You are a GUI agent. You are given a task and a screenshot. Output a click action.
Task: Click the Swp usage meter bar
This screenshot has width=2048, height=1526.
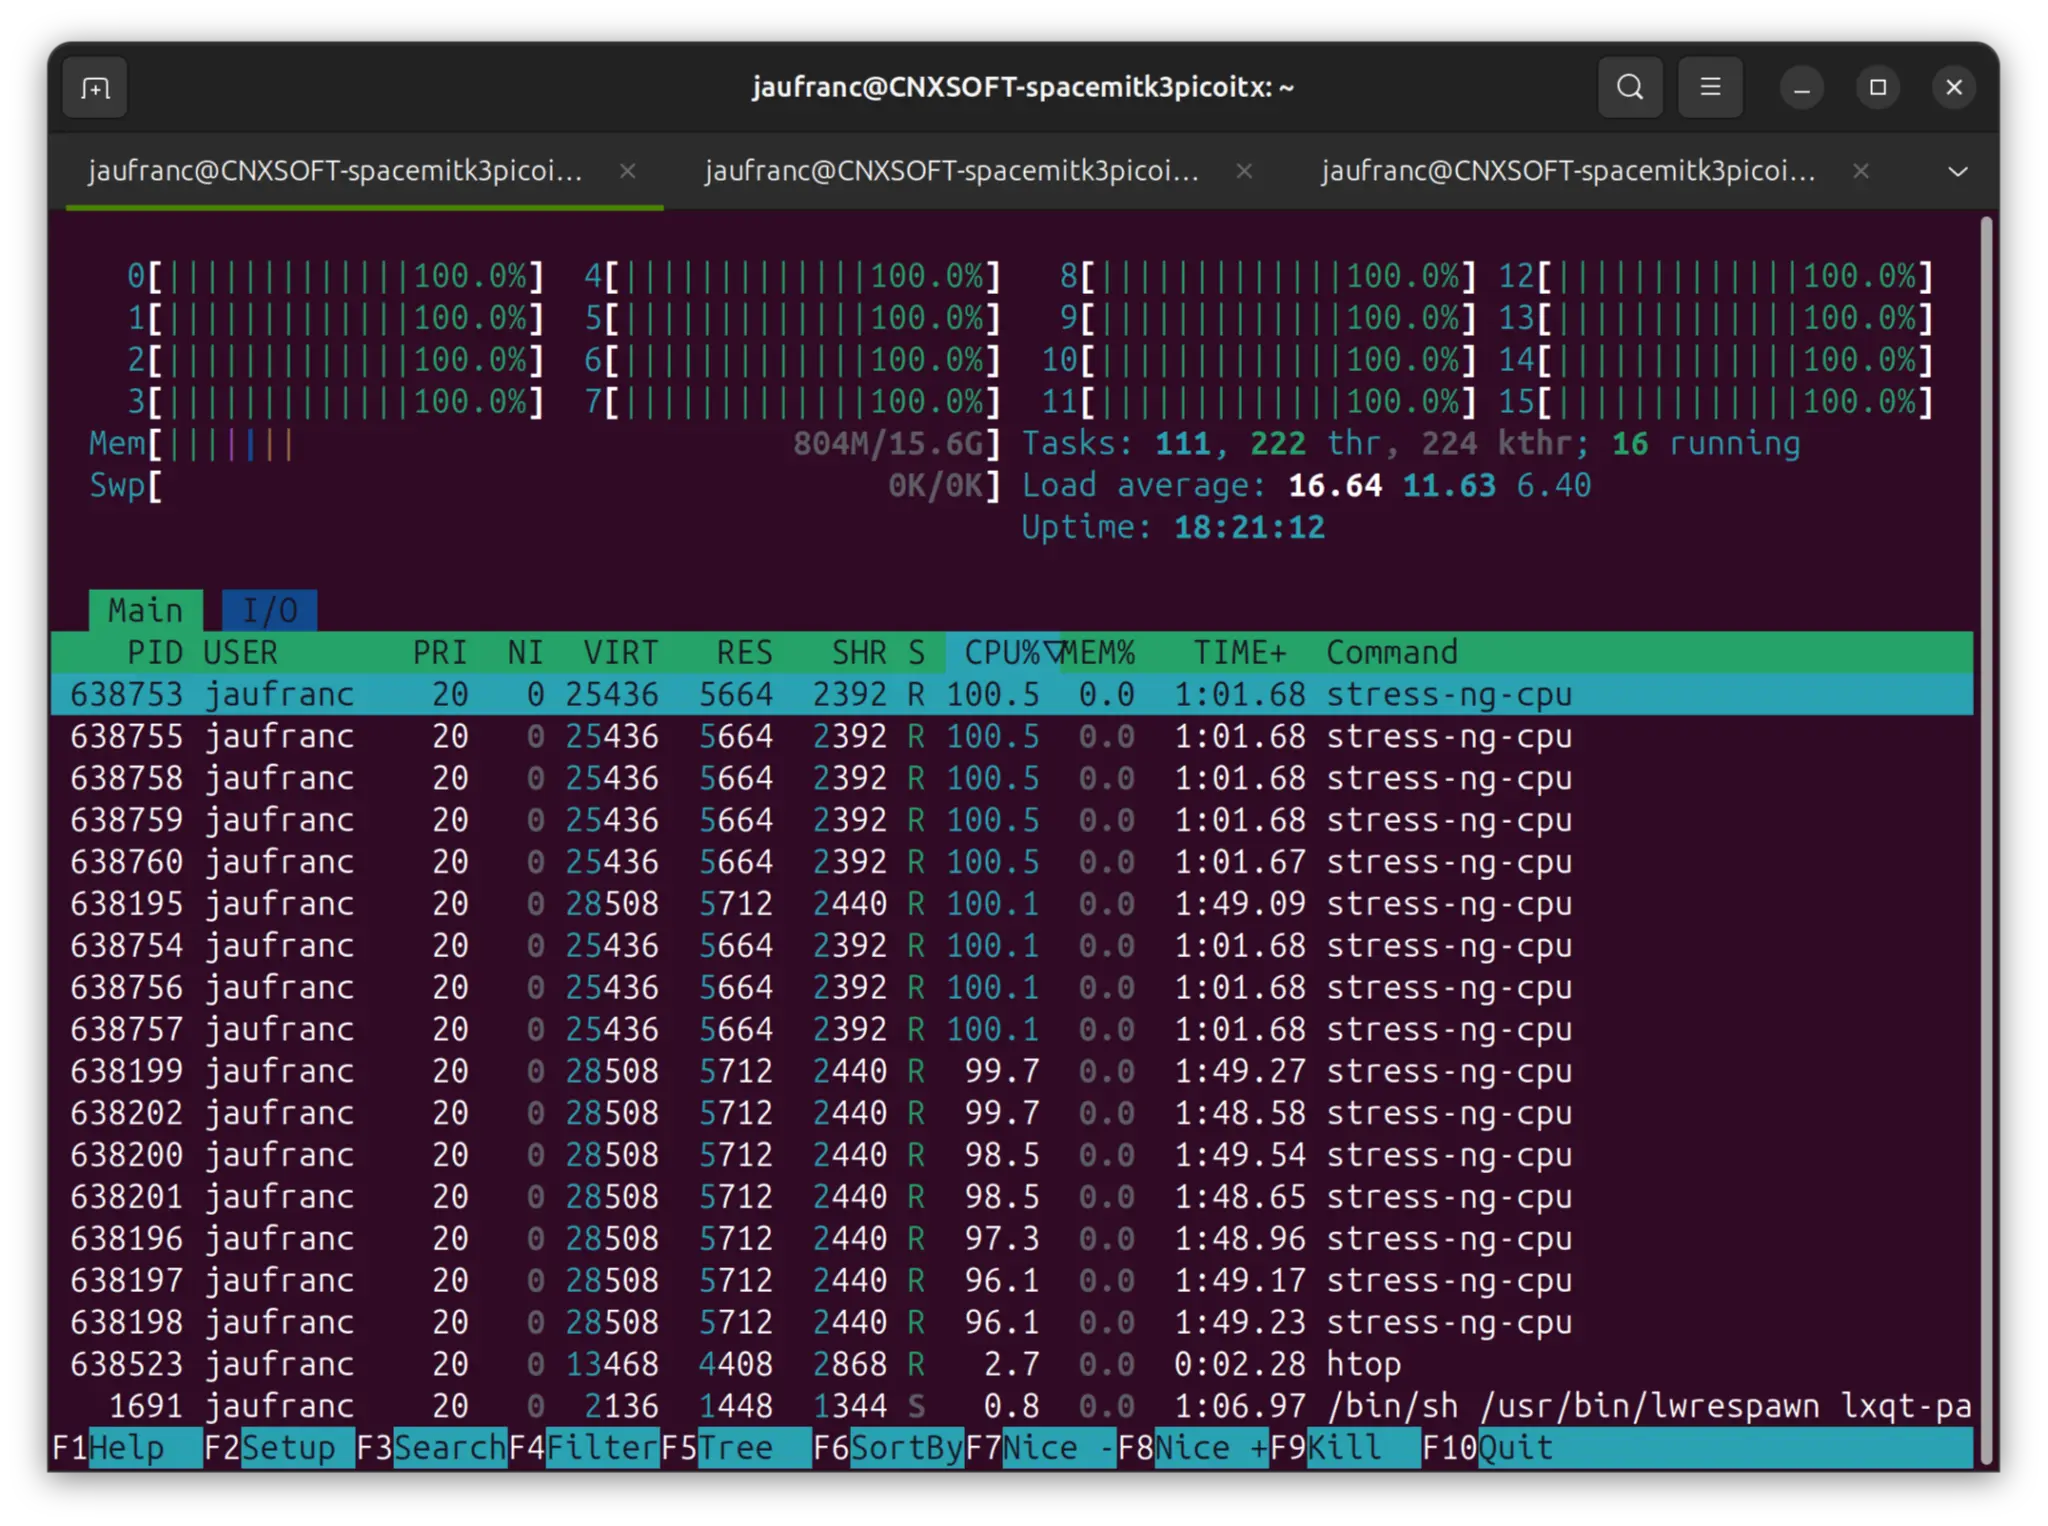point(545,486)
